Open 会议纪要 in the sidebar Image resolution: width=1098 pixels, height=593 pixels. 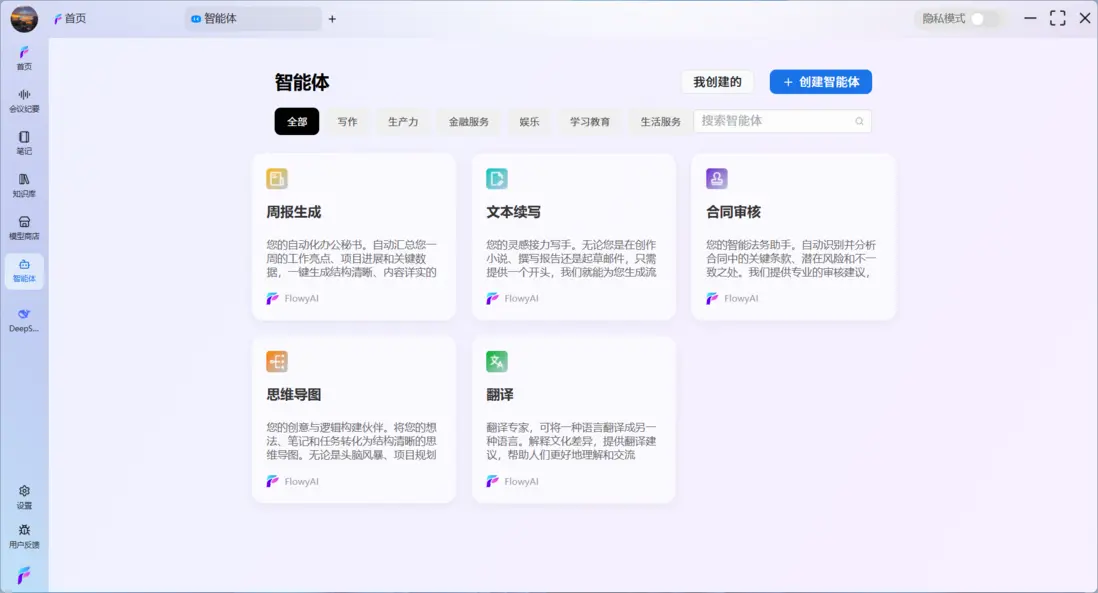coord(24,100)
